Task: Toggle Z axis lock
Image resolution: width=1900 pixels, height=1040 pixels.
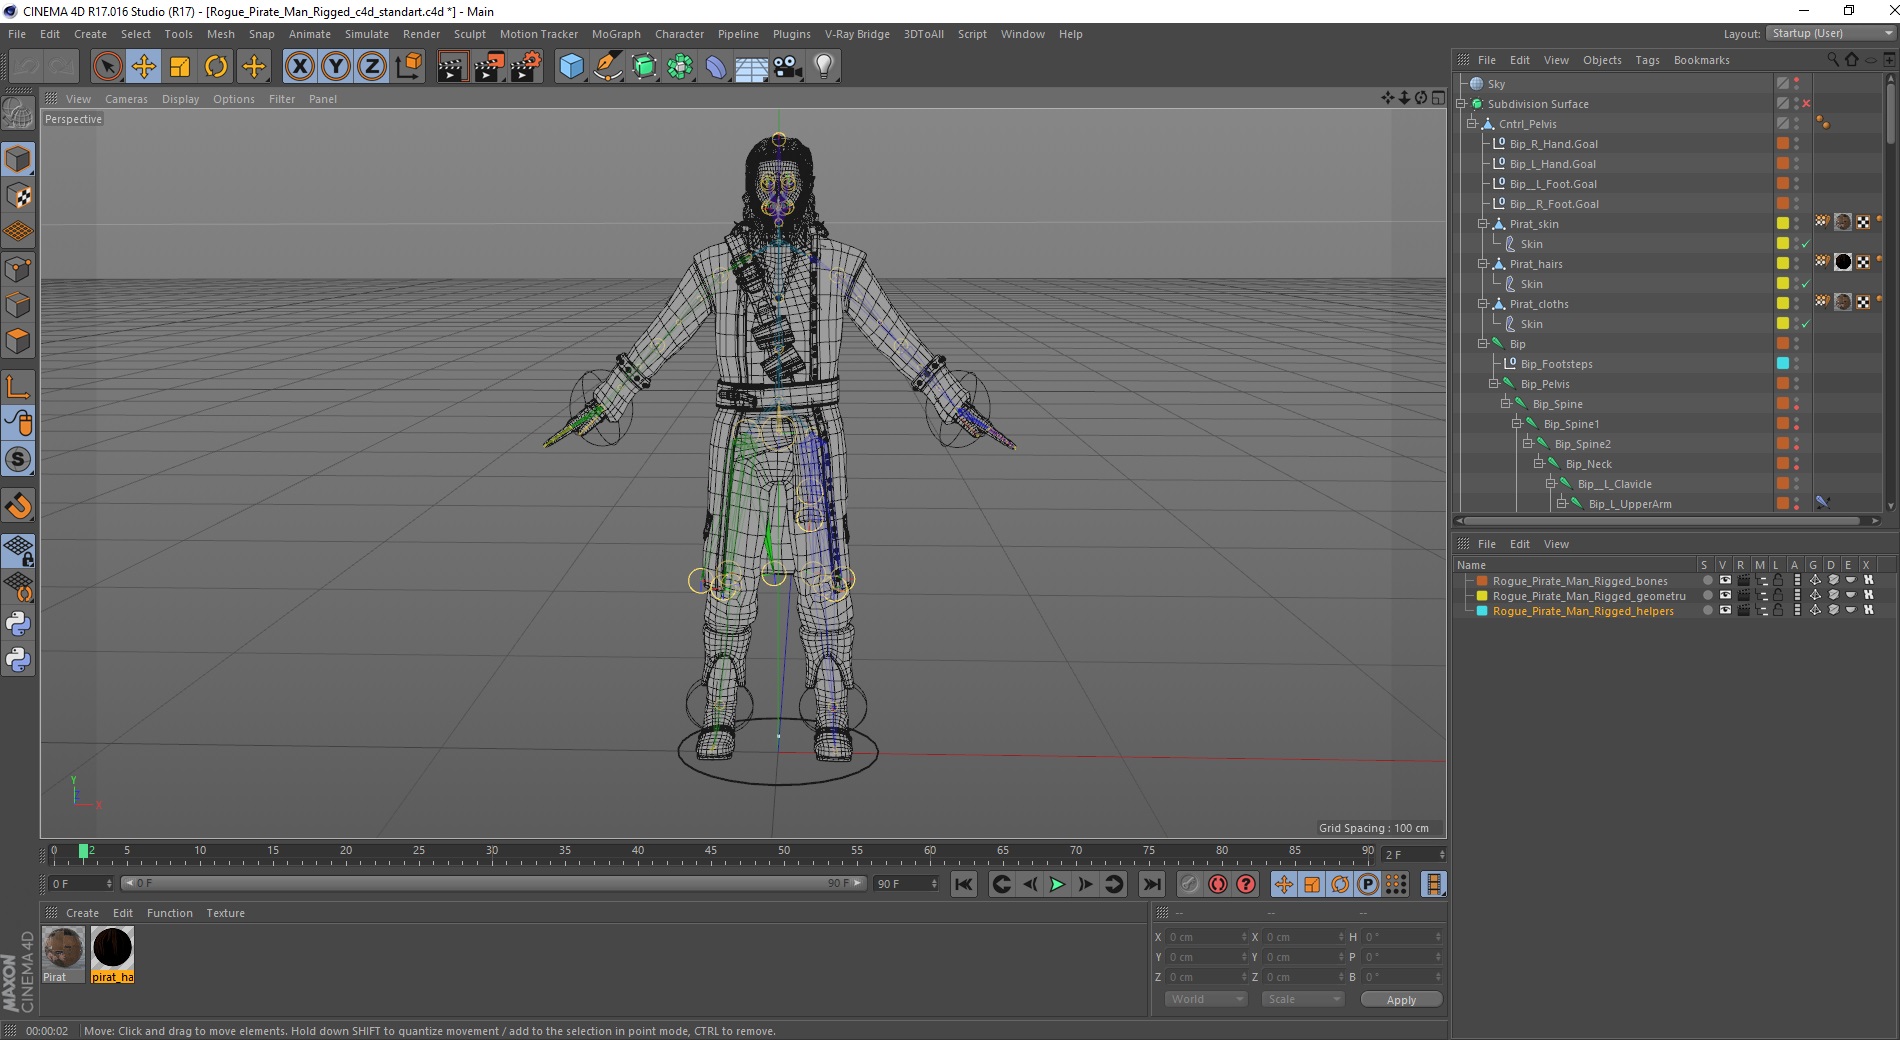Action: (x=371, y=67)
